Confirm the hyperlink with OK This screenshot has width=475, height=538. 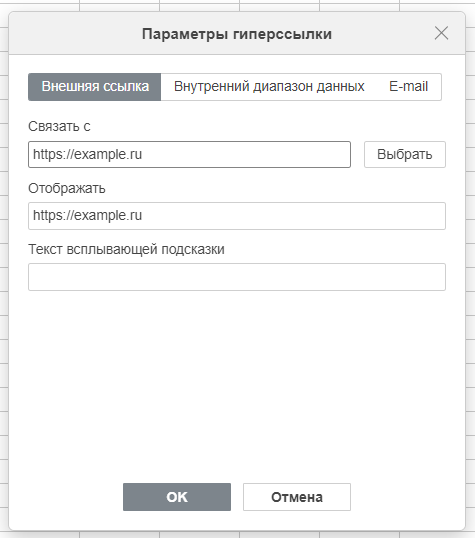[x=177, y=497]
